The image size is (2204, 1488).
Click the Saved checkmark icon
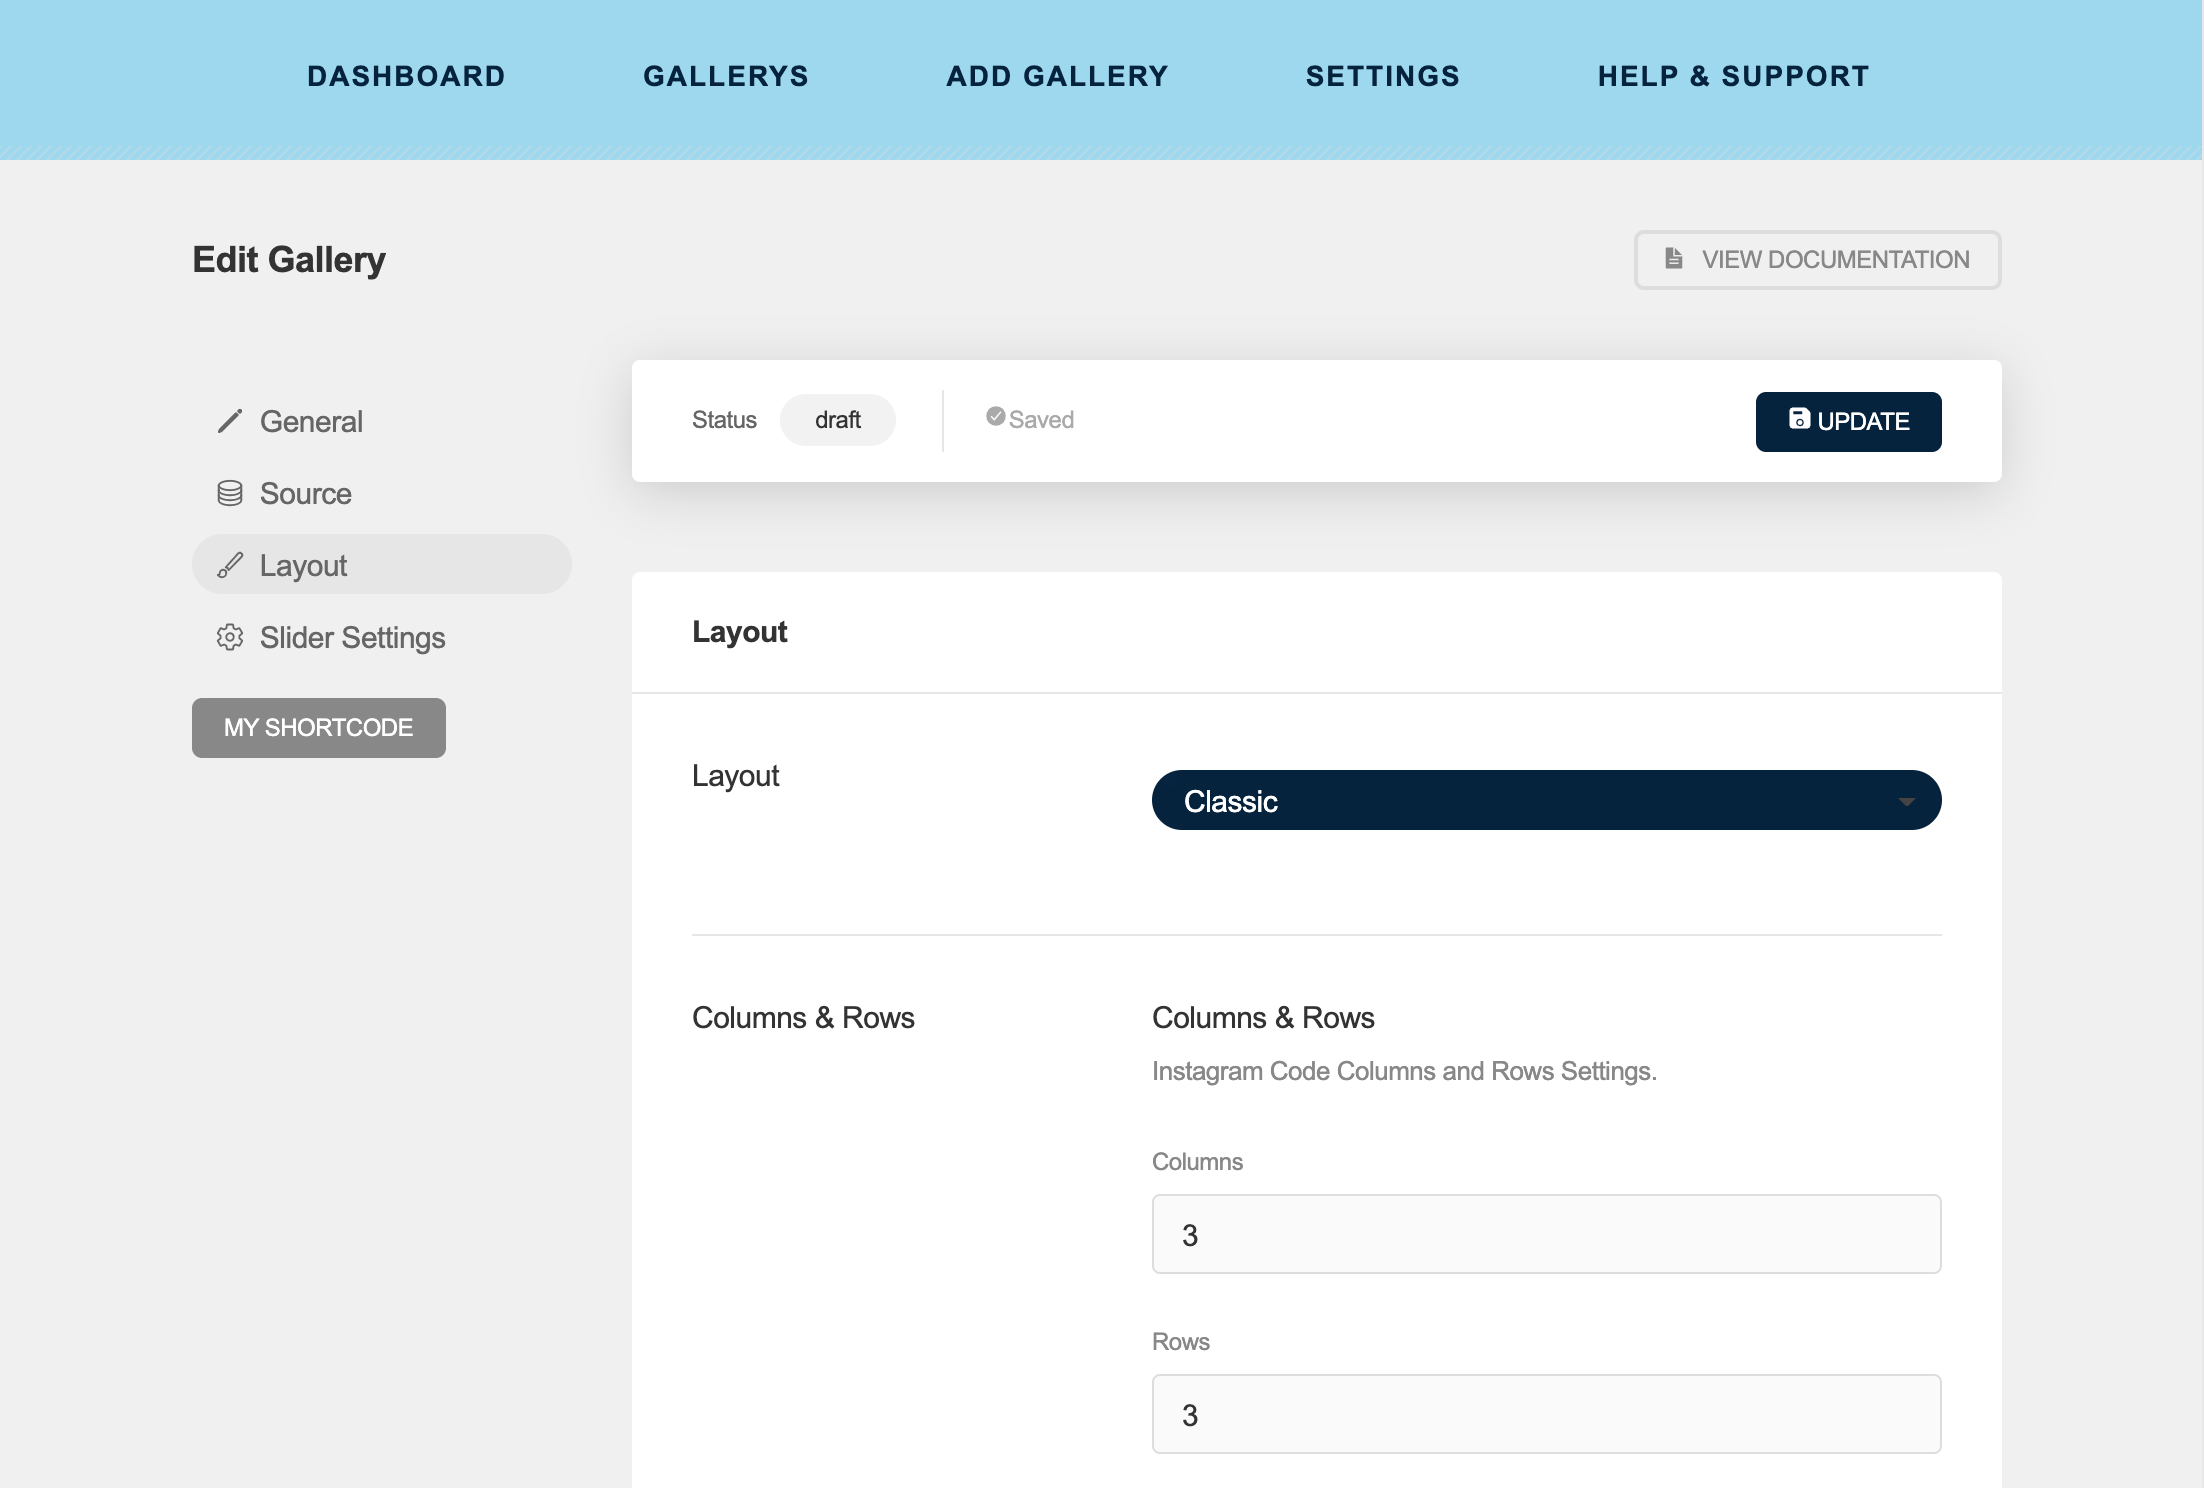coord(995,416)
